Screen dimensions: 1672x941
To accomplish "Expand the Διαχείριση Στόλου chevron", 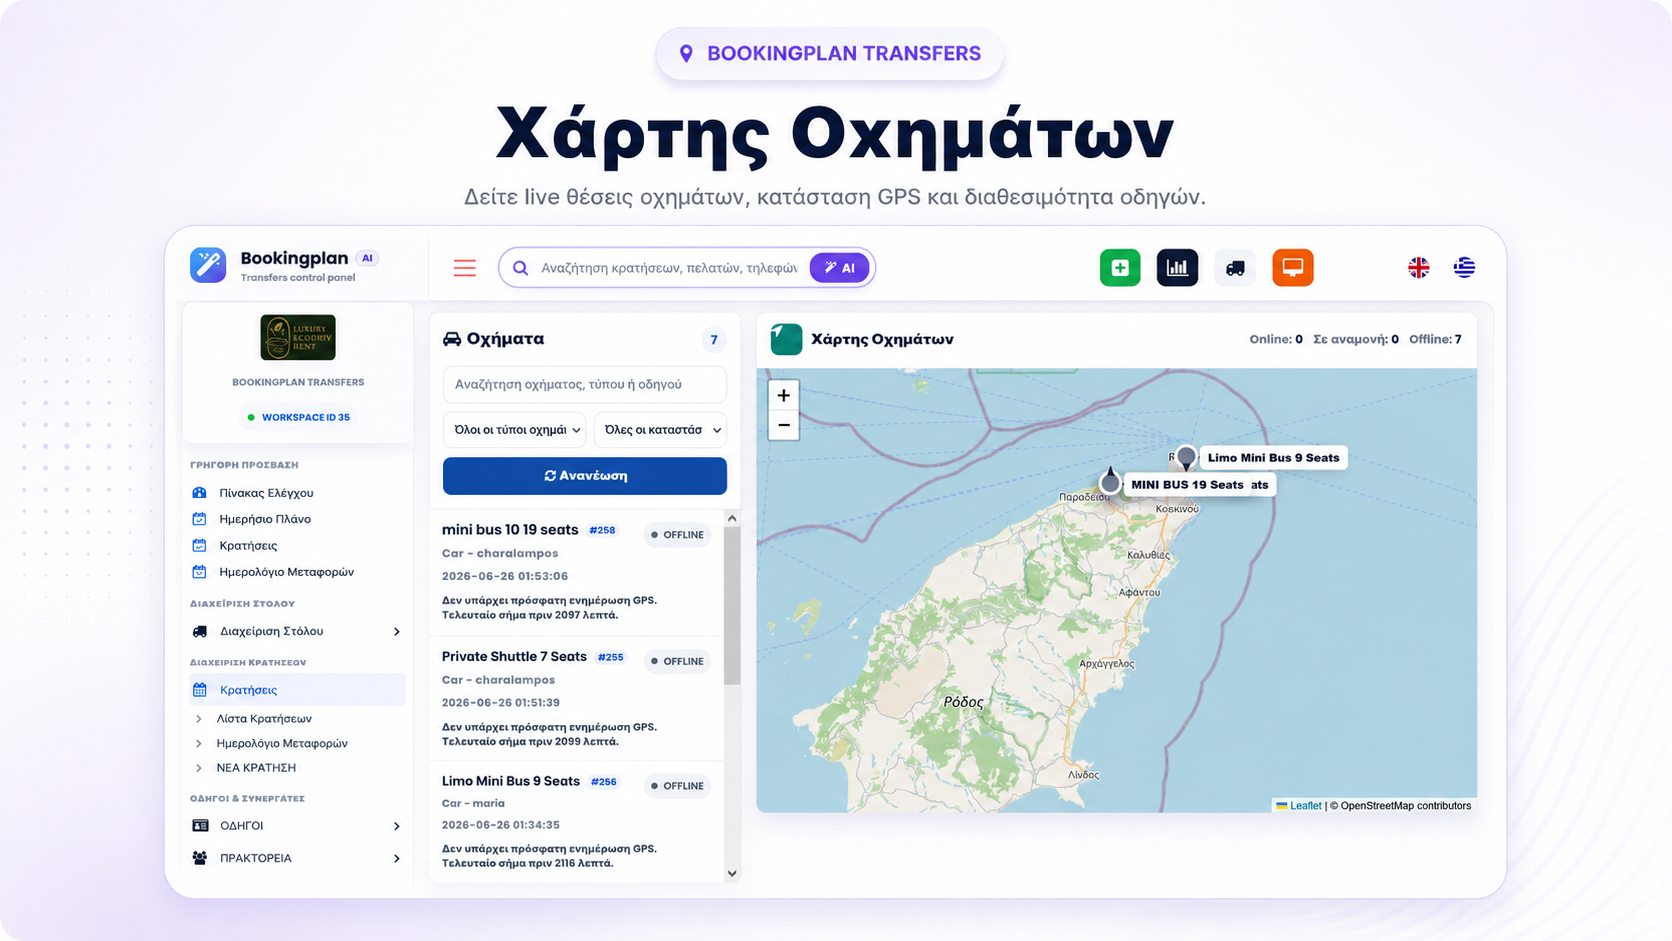I will 396,632.
